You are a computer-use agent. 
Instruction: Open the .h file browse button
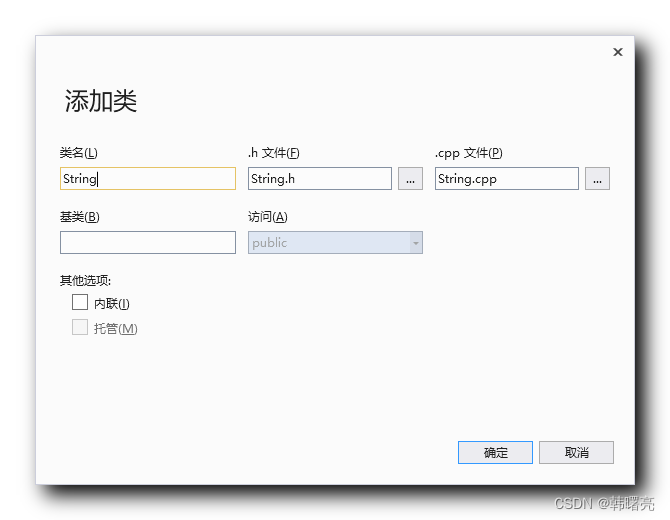(x=410, y=179)
